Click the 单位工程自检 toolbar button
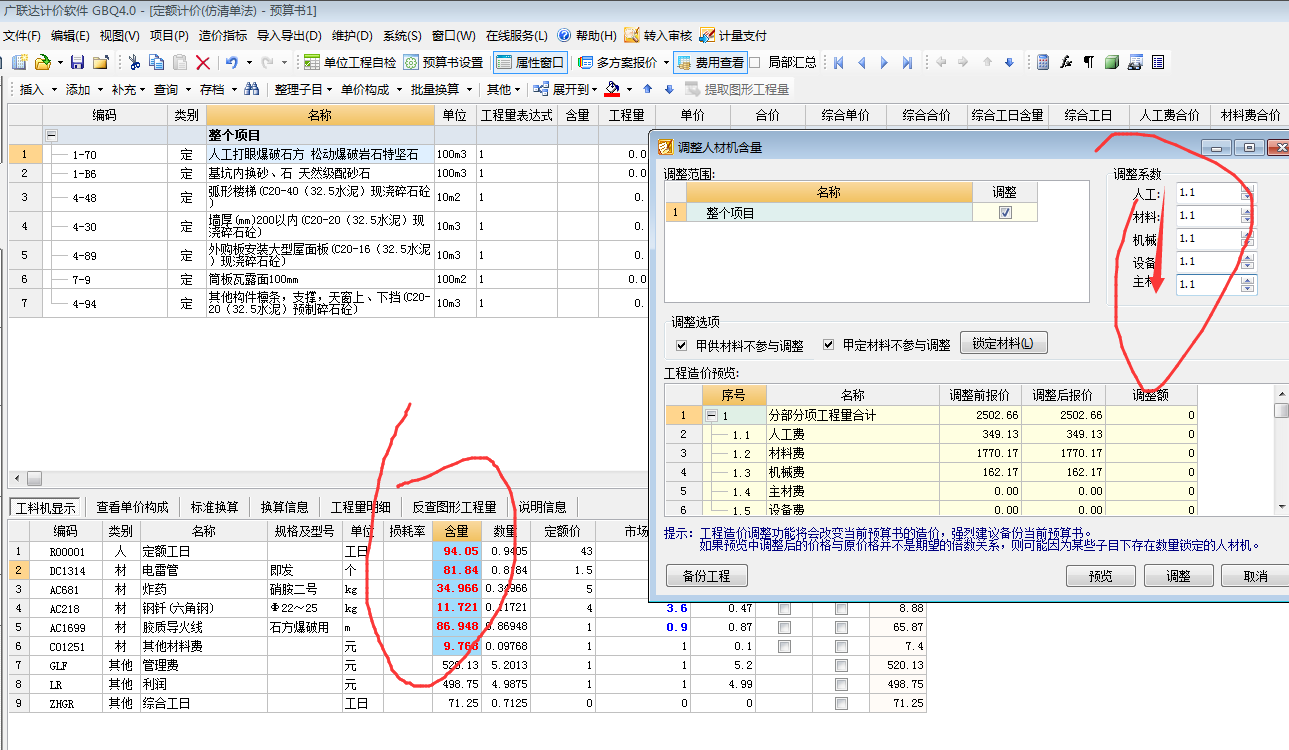This screenshot has width=1289, height=750. click(x=350, y=62)
